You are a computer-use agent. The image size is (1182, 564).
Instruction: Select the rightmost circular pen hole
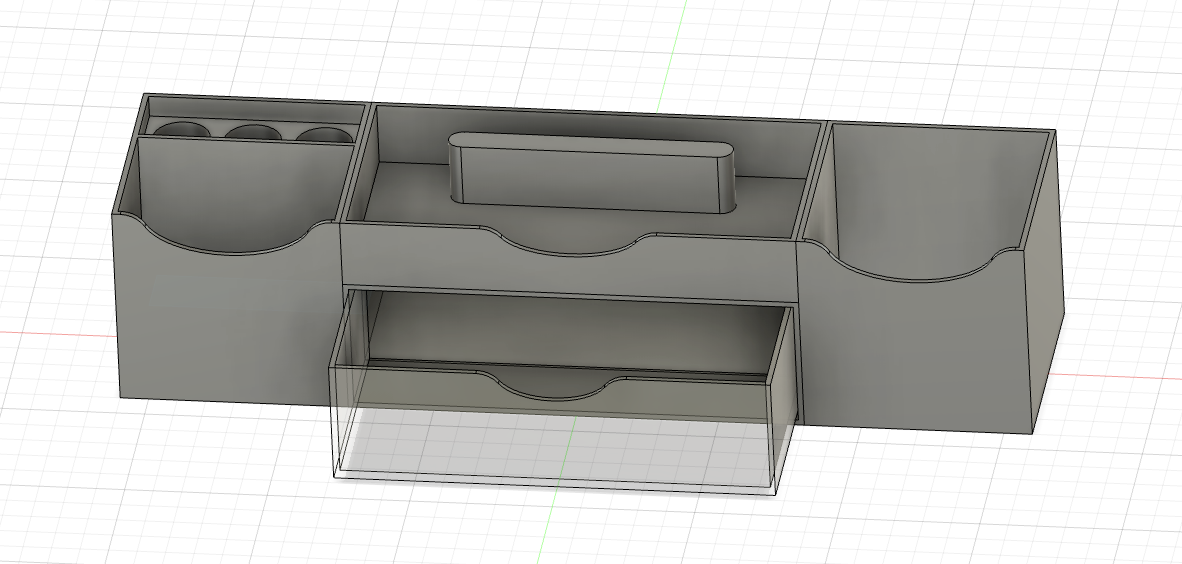click(x=323, y=134)
